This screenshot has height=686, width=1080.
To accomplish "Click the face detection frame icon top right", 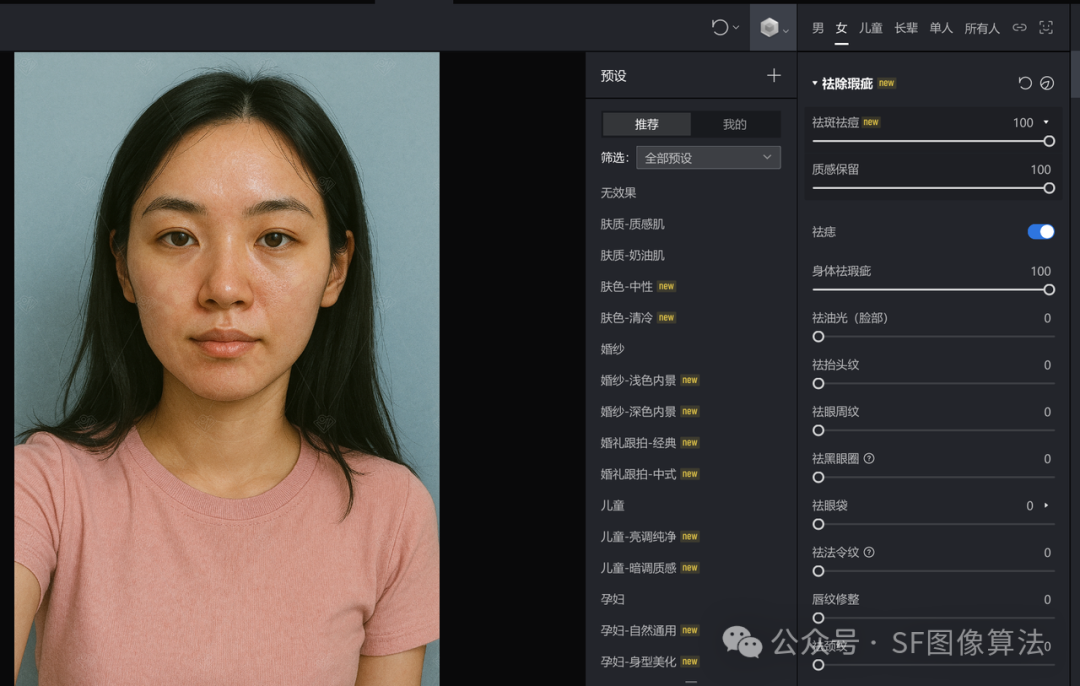I will 1048,28.
